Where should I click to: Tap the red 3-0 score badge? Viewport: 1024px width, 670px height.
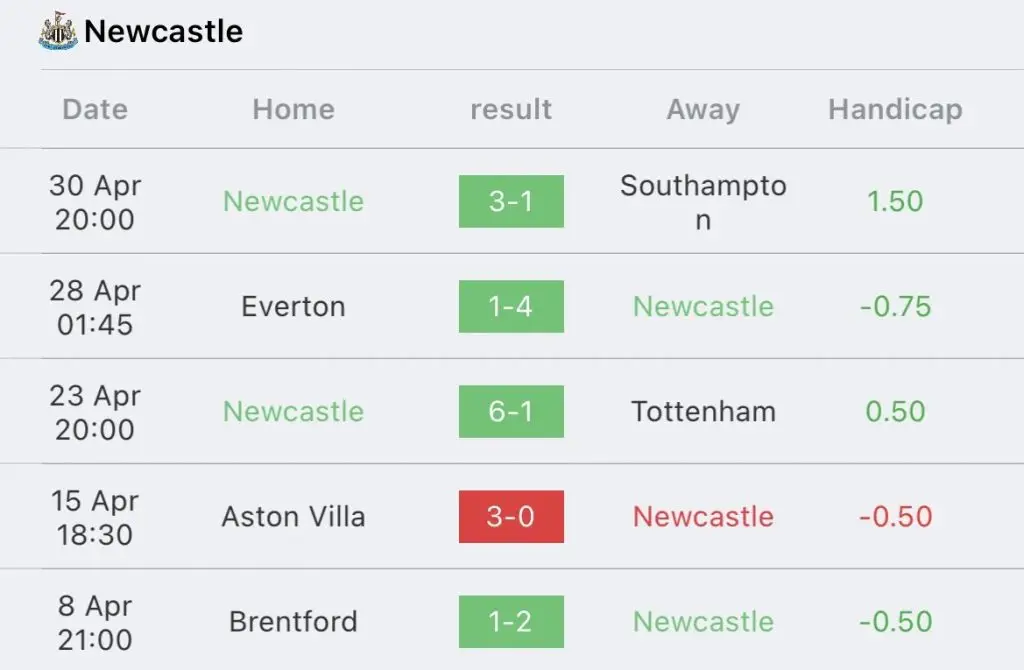point(511,517)
